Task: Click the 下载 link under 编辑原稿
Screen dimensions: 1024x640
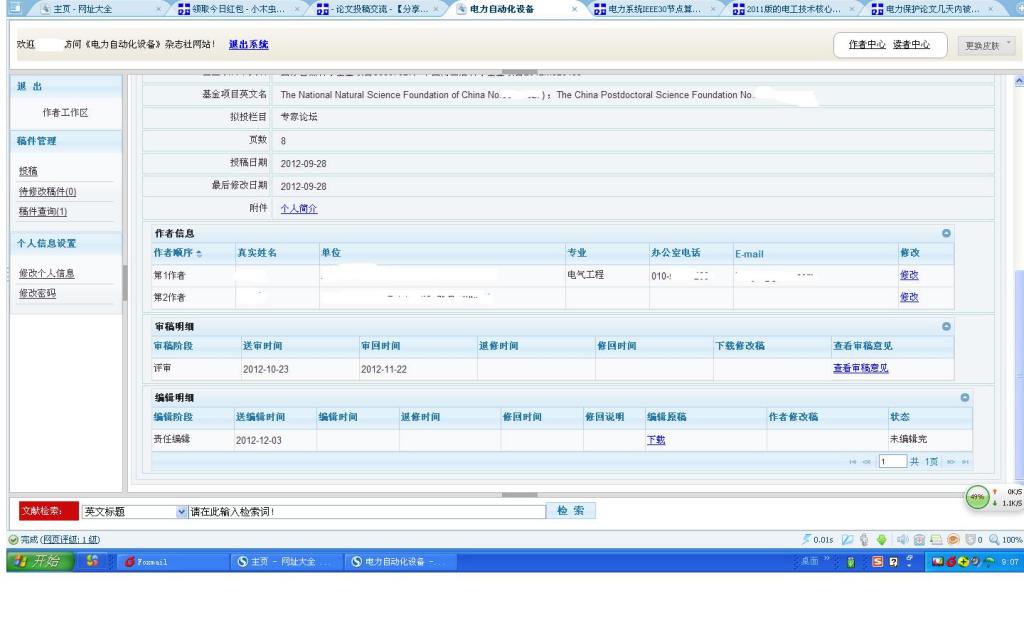Action: 656,440
